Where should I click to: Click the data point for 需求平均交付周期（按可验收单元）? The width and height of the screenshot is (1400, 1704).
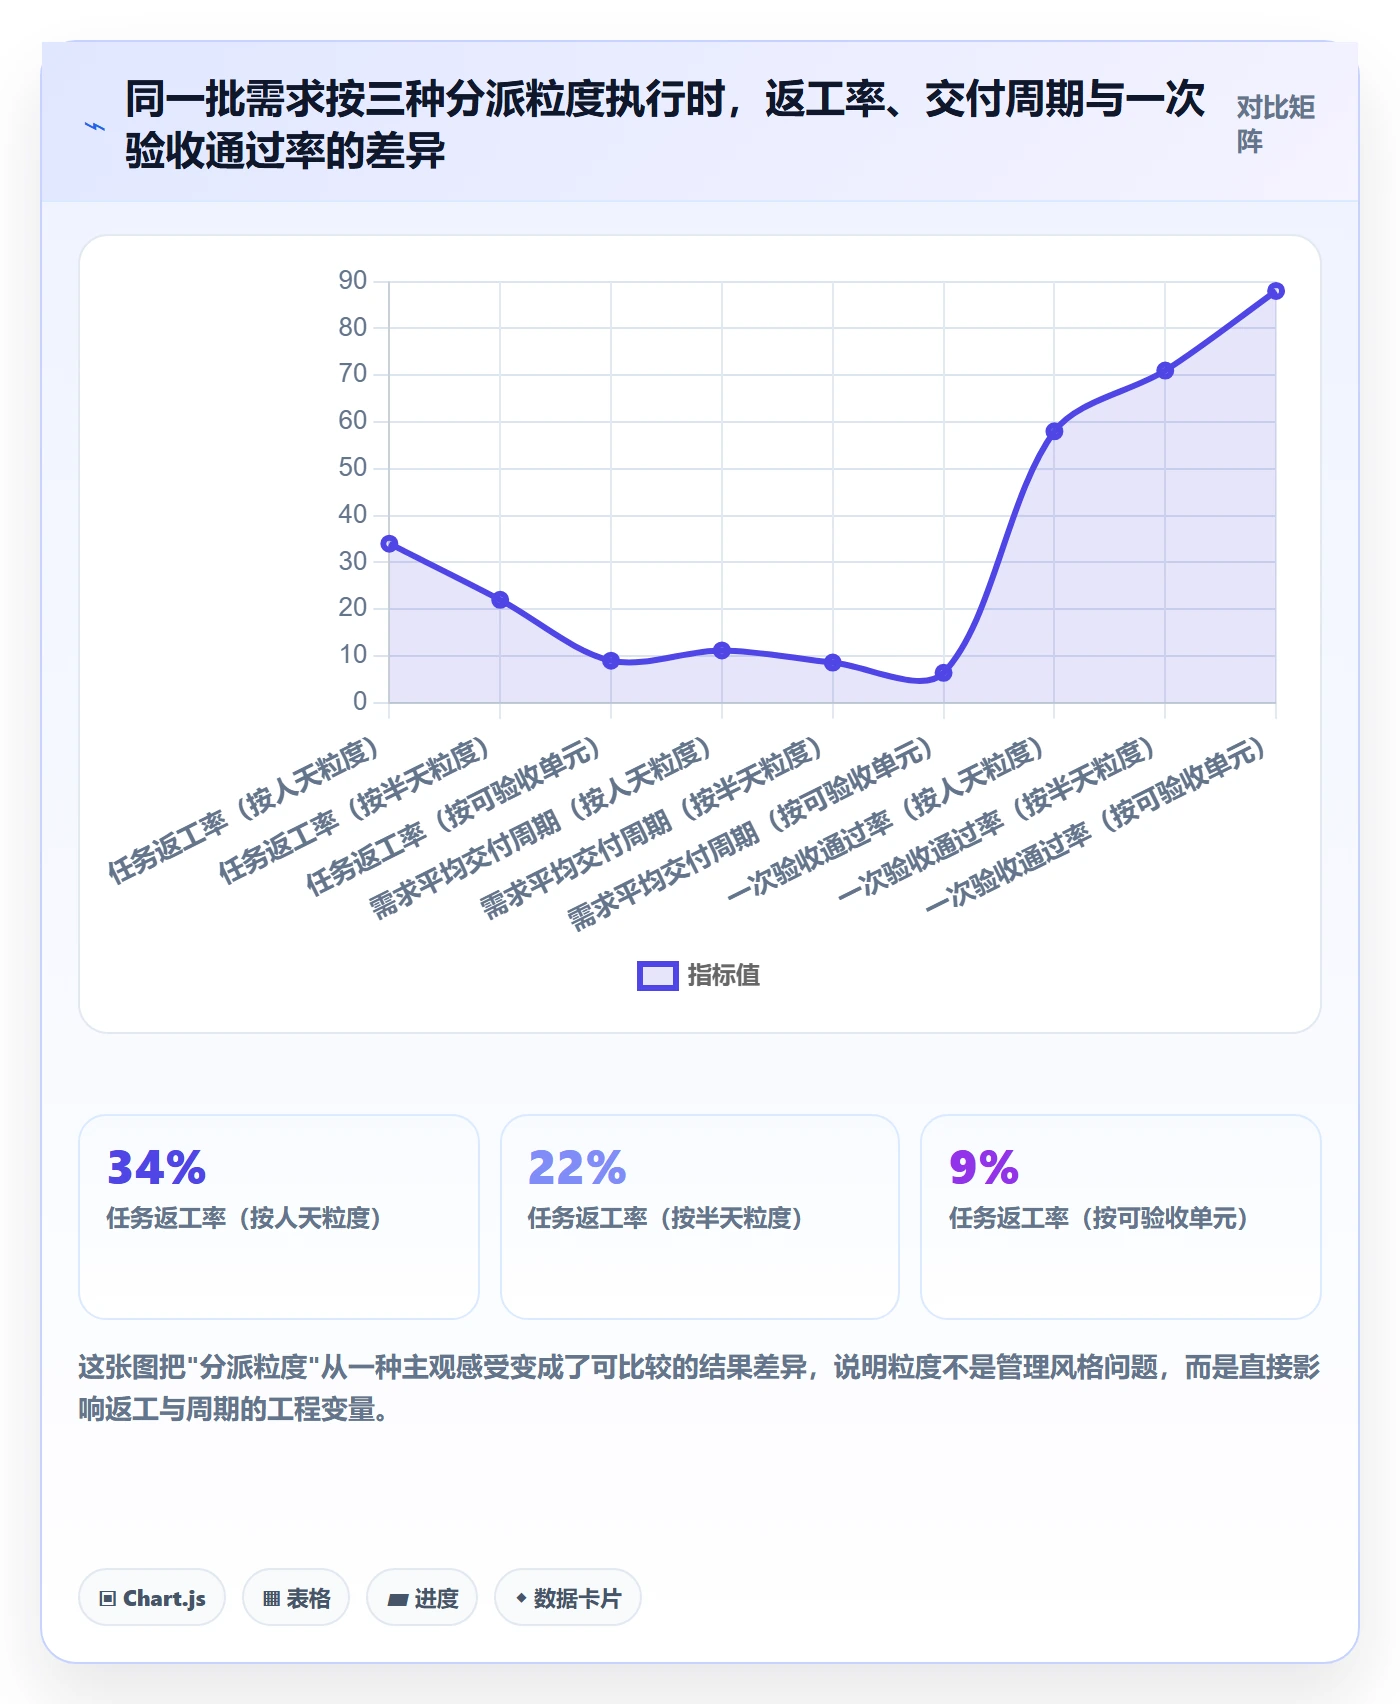point(943,673)
